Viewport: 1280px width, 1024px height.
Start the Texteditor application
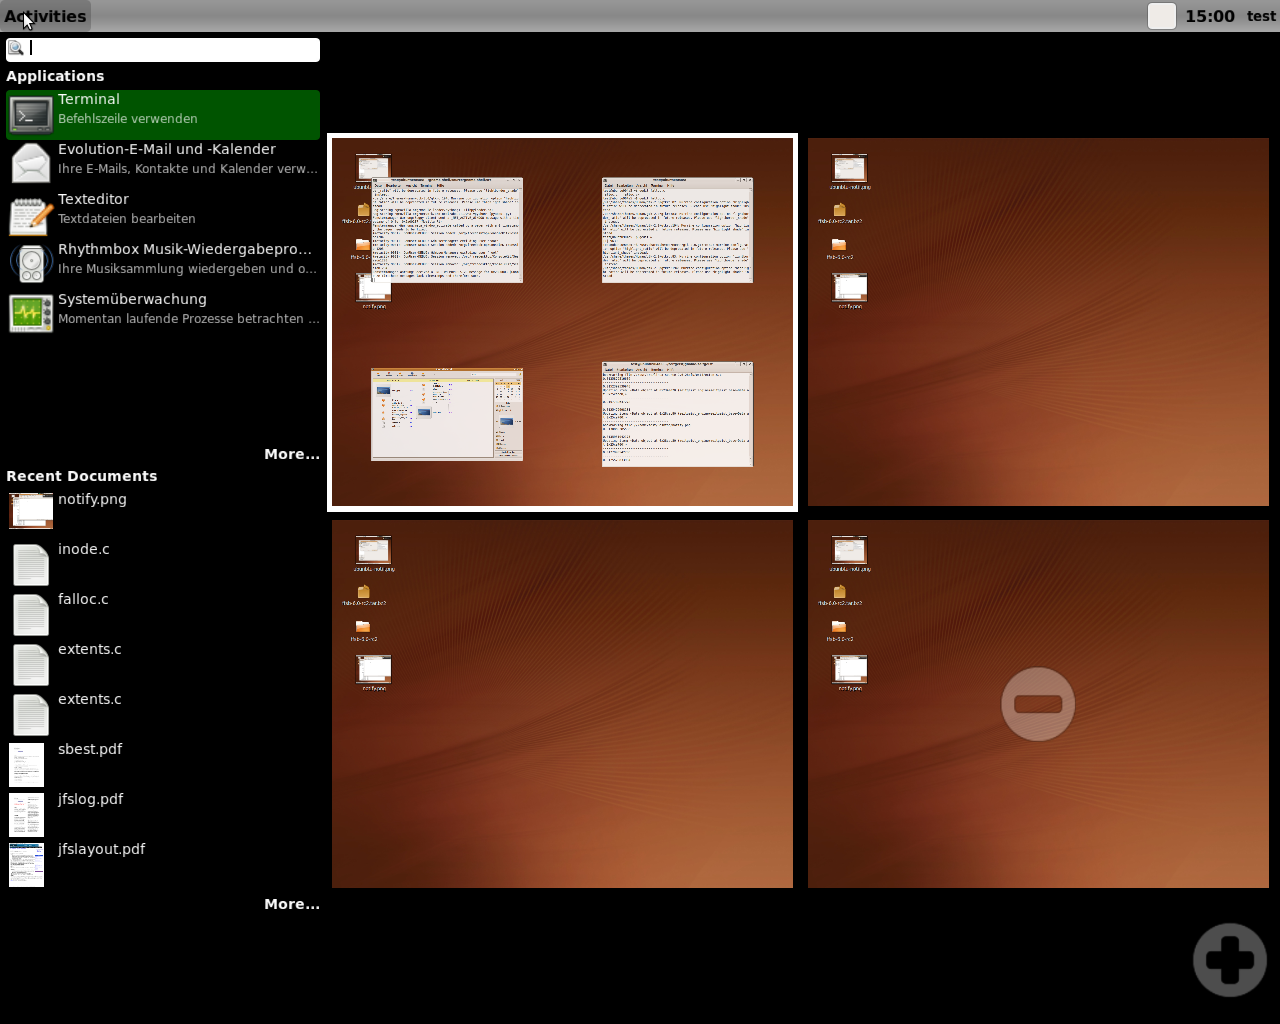(163, 215)
